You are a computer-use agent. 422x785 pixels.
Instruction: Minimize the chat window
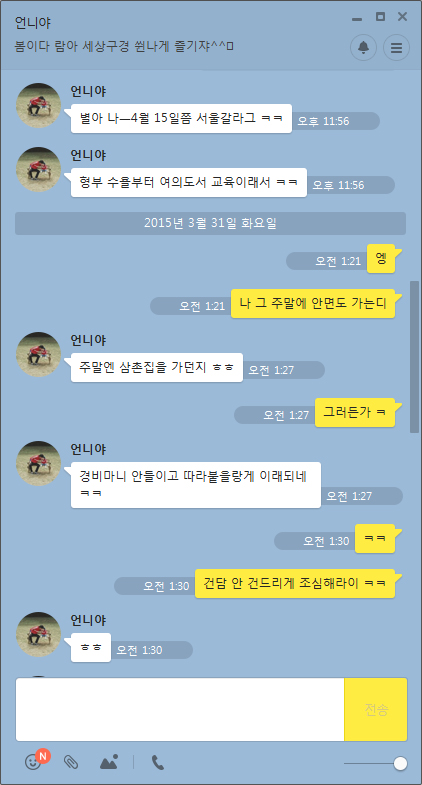coord(357,18)
